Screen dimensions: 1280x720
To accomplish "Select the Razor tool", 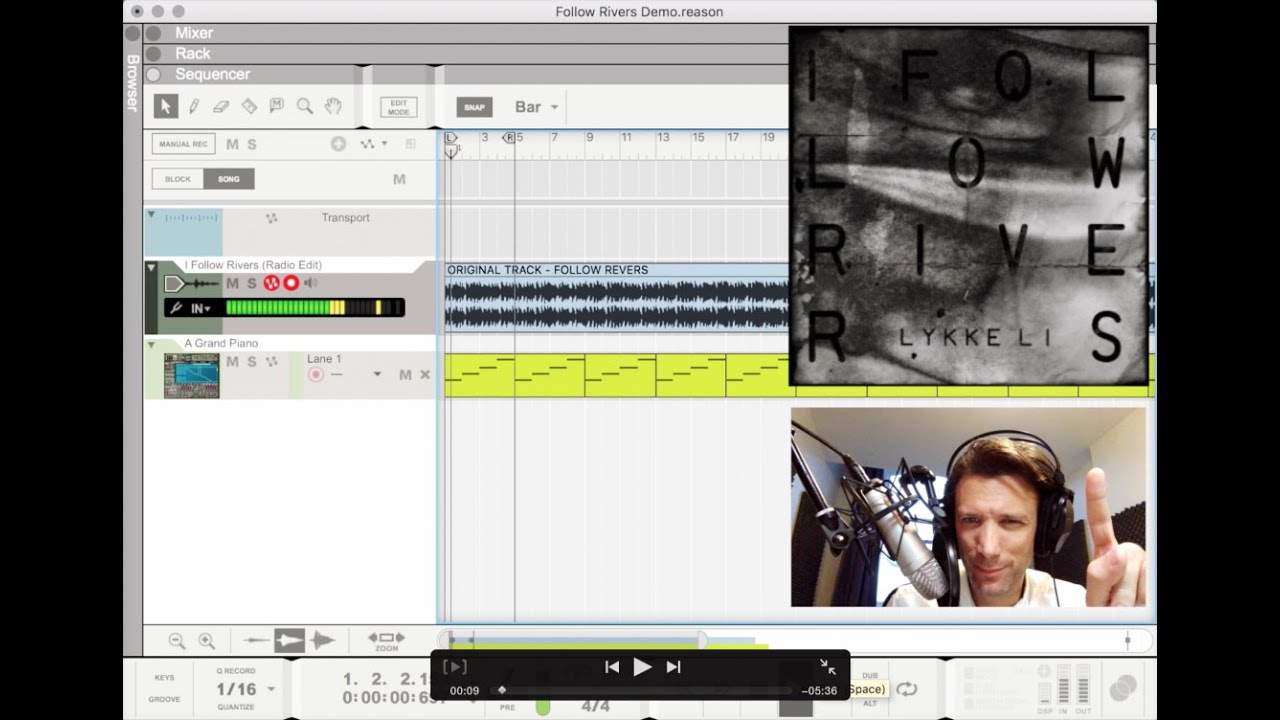I will click(x=249, y=106).
